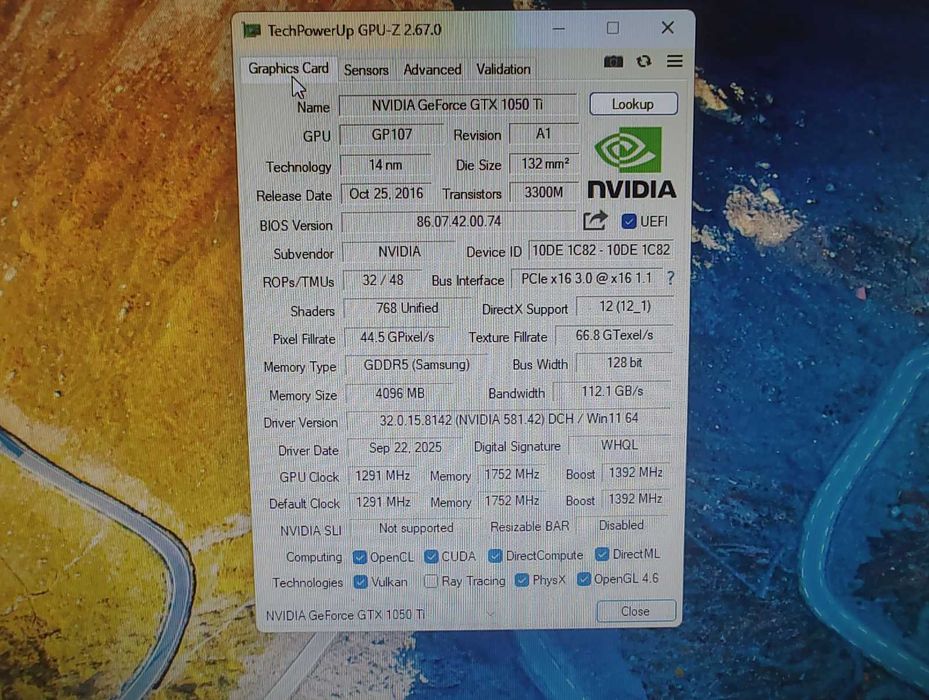Click the NVIDIA logo image
Image resolution: width=929 pixels, height=700 pixels.
tap(632, 162)
